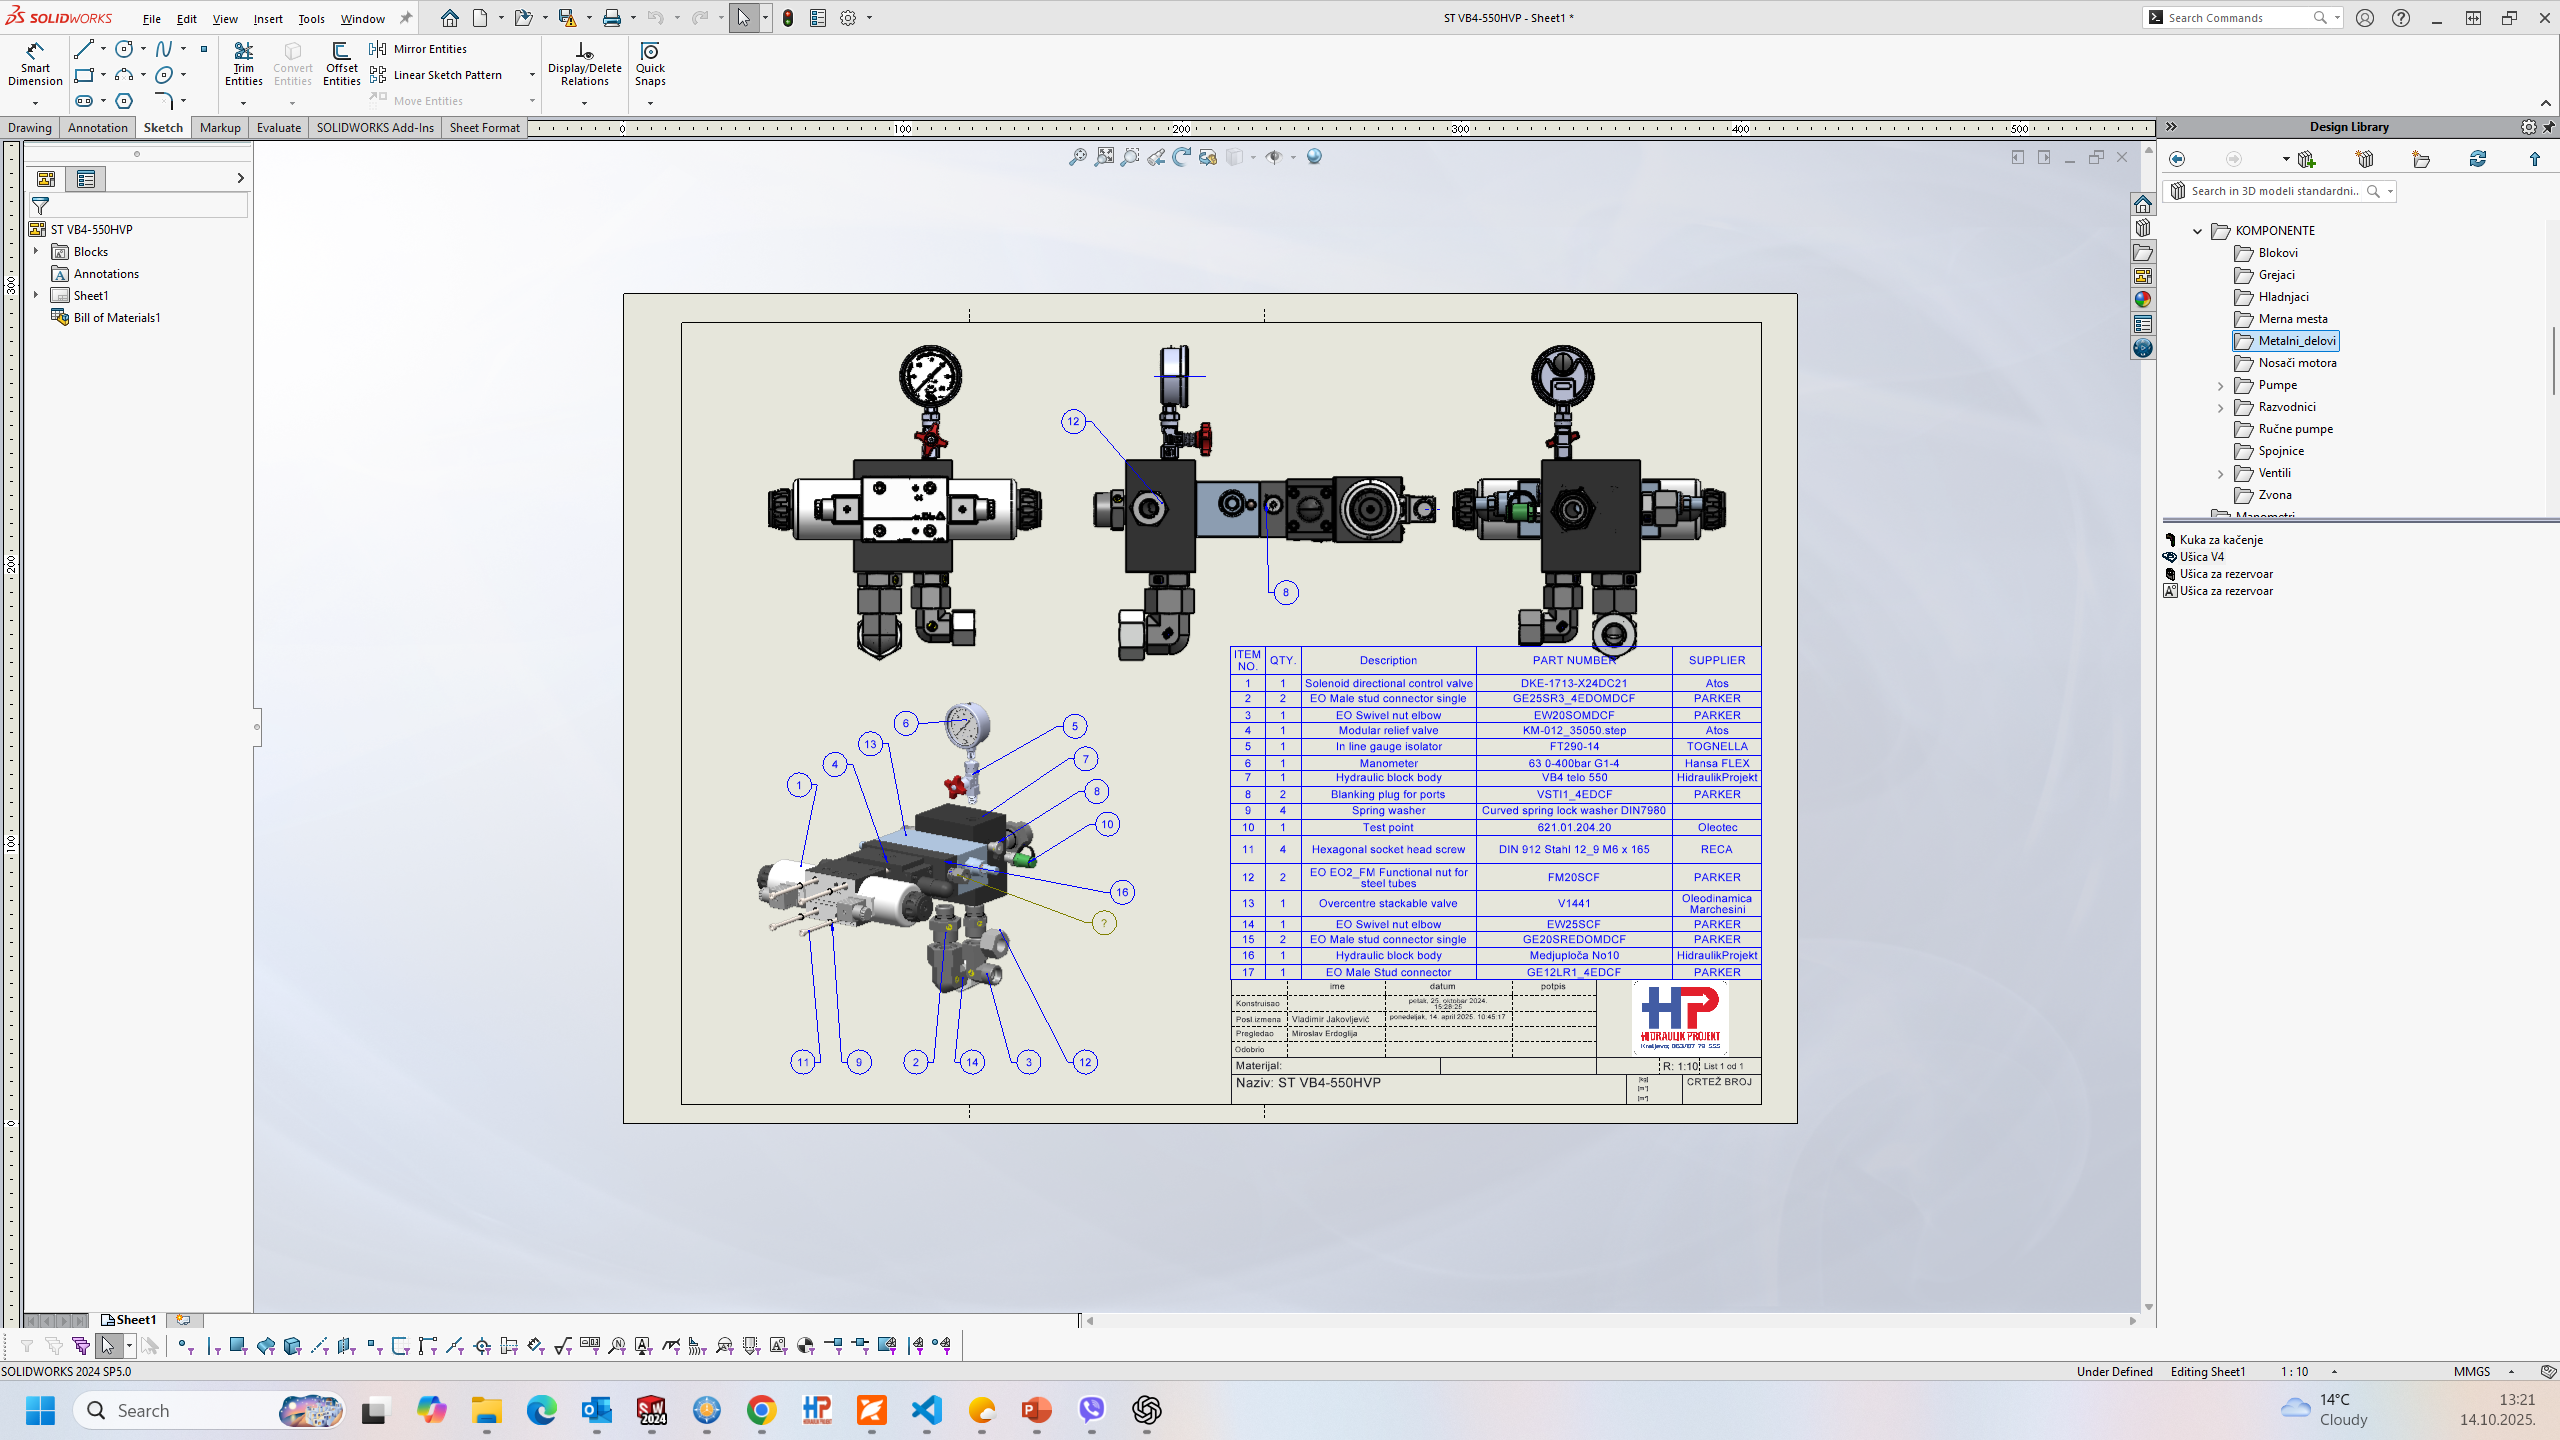The image size is (2560, 1440).
Task: Expand the Pumpe folder in Design Library
Action: (x=2221, y=385)
